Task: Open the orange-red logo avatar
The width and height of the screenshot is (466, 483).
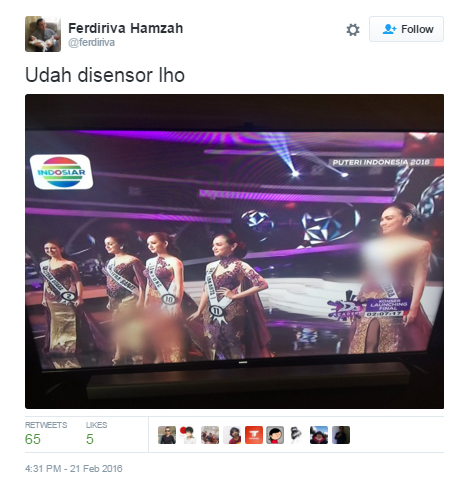Action: (254, 435)
